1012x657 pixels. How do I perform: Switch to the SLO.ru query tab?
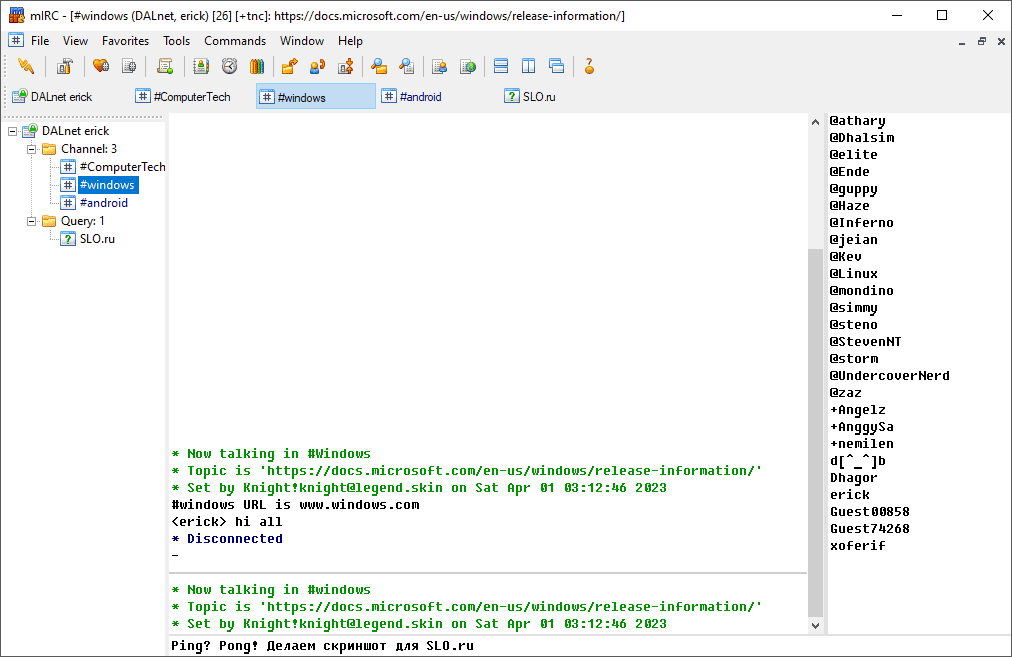[x=561, y=97]
